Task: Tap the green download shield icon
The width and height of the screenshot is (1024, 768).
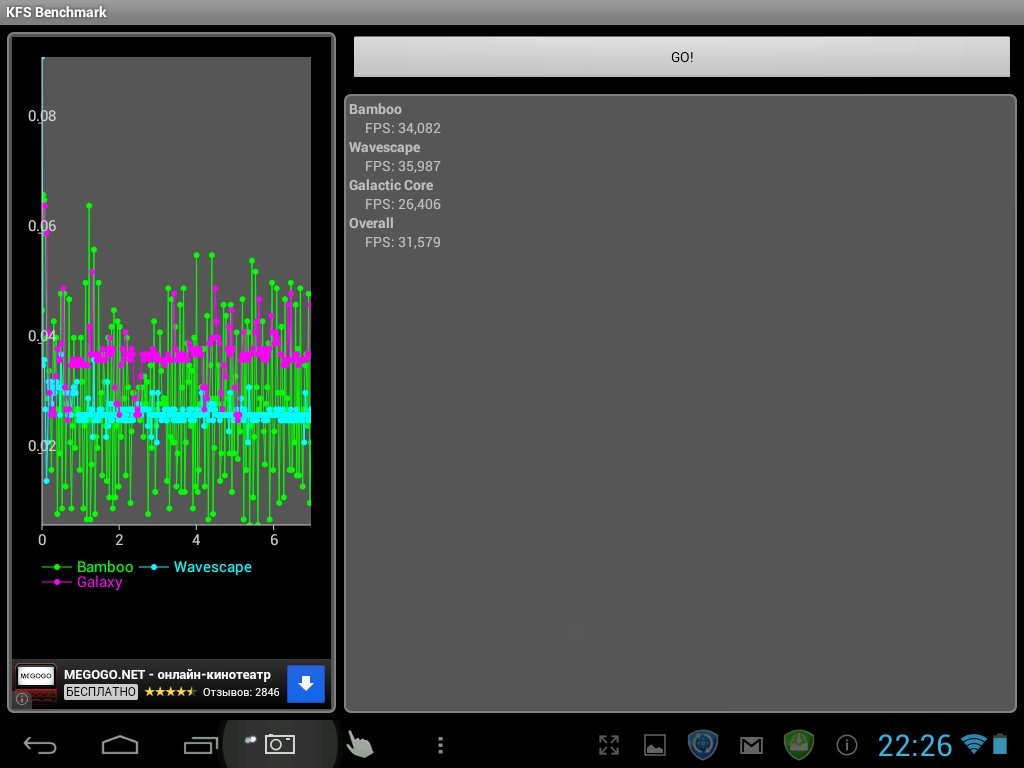Action: (798, 745)
